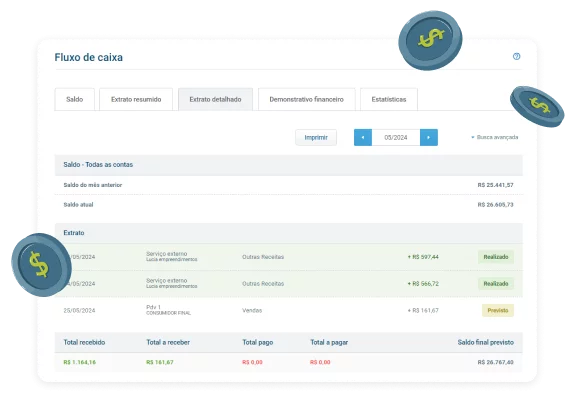565x394 pixels.
Task: Open the Saldo tab
Action: tap(75, 99)
